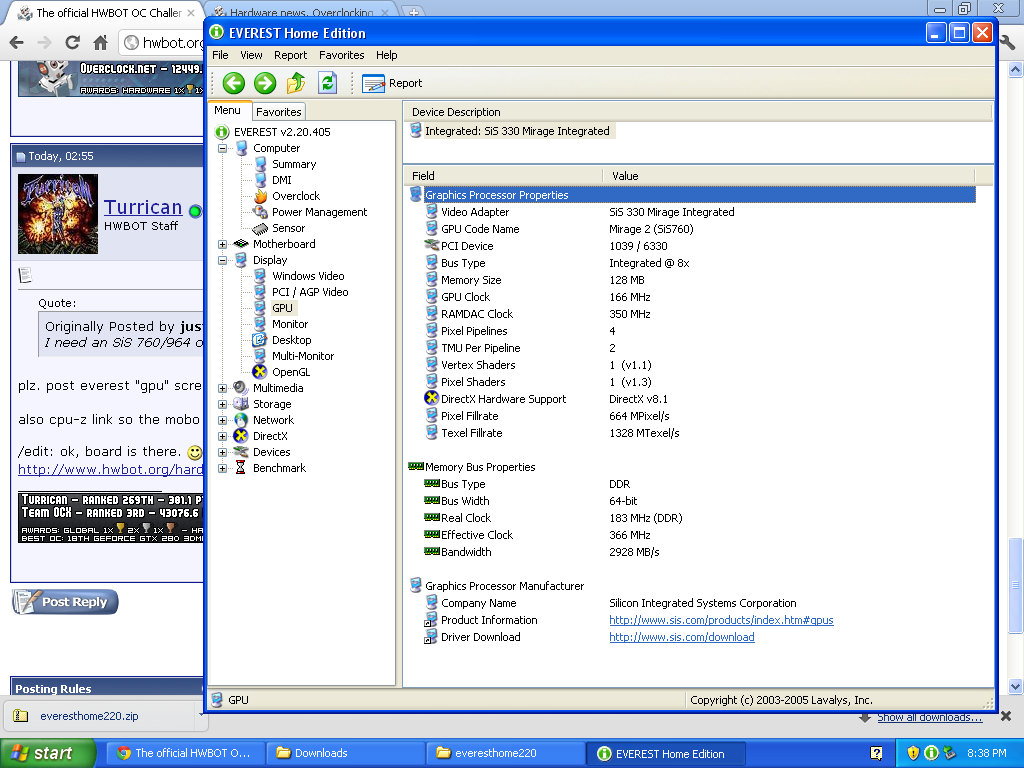Viewport: 1024px width, 768px height.
Task: Select Windows Video under Display
Action: 308,276
